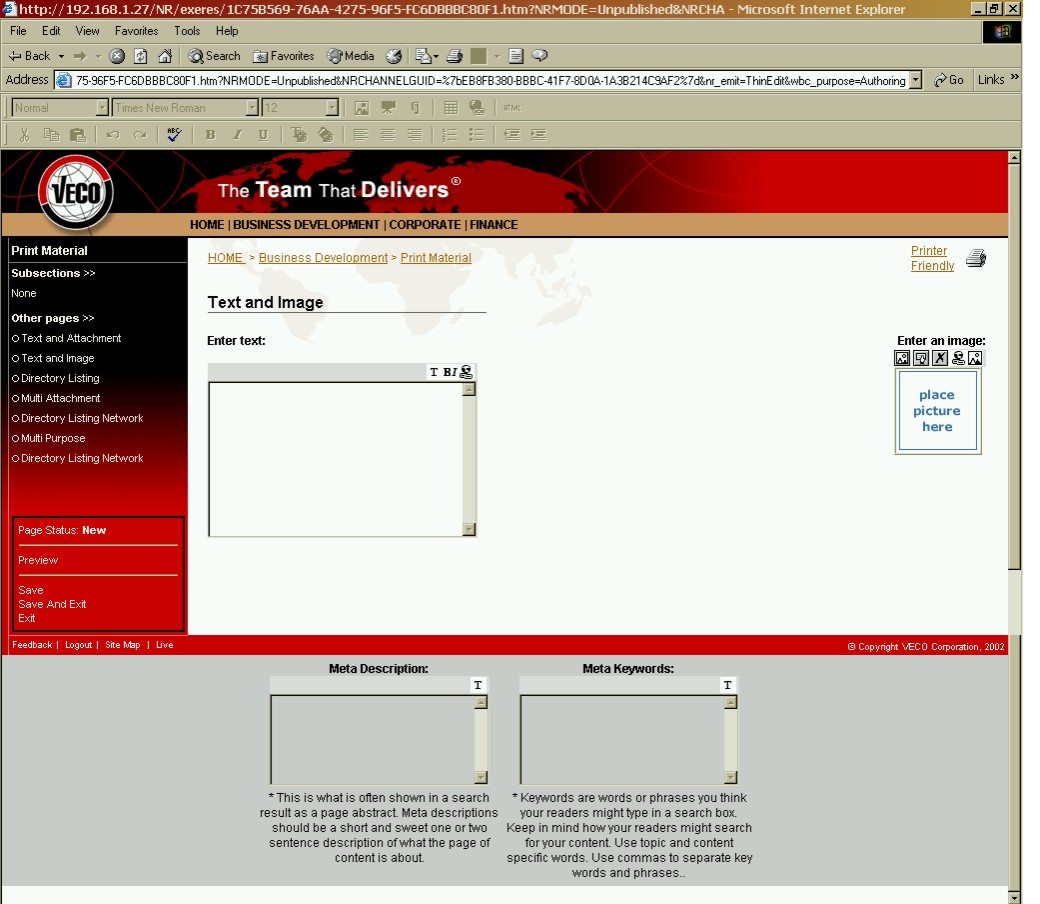1040x904 pixels.
Task: Select BUSINESS DEVELOPMENT in the site navigation
Action: (306, 225)
